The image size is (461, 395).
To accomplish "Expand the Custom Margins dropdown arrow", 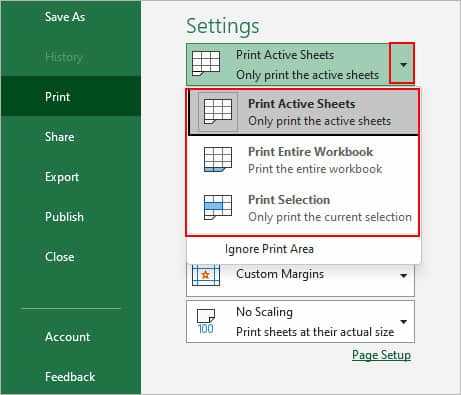I will [x=404, y=276].
